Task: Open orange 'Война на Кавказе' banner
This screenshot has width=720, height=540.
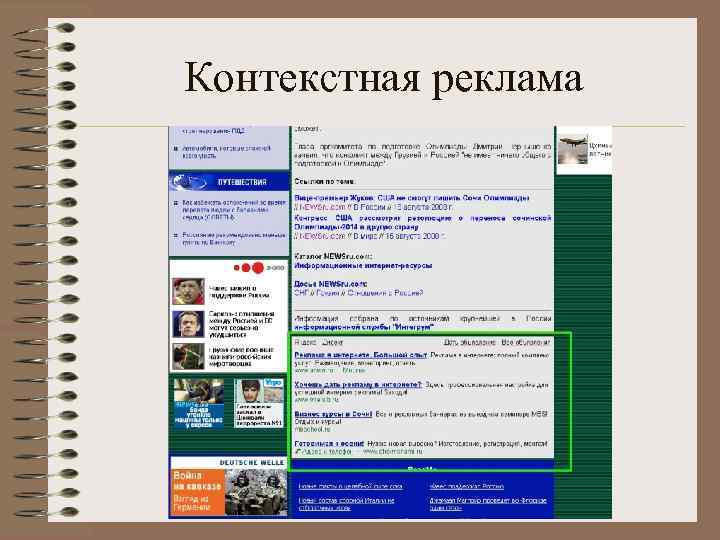Action: pyautogui.click(x=198, y=492)
